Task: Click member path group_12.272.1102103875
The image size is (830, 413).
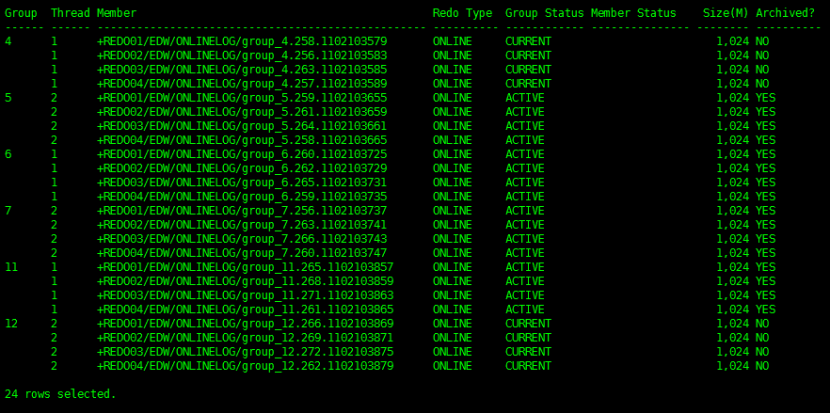Action: [245, 352]
